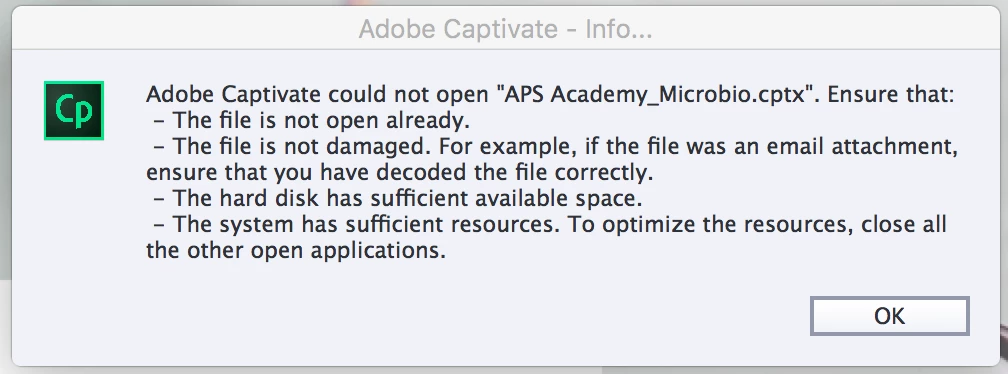Click 'Adobe Captivate could not open' message start
This screenshot has width=1008, height=374.
pyautogui.click(x=318, y=95)
